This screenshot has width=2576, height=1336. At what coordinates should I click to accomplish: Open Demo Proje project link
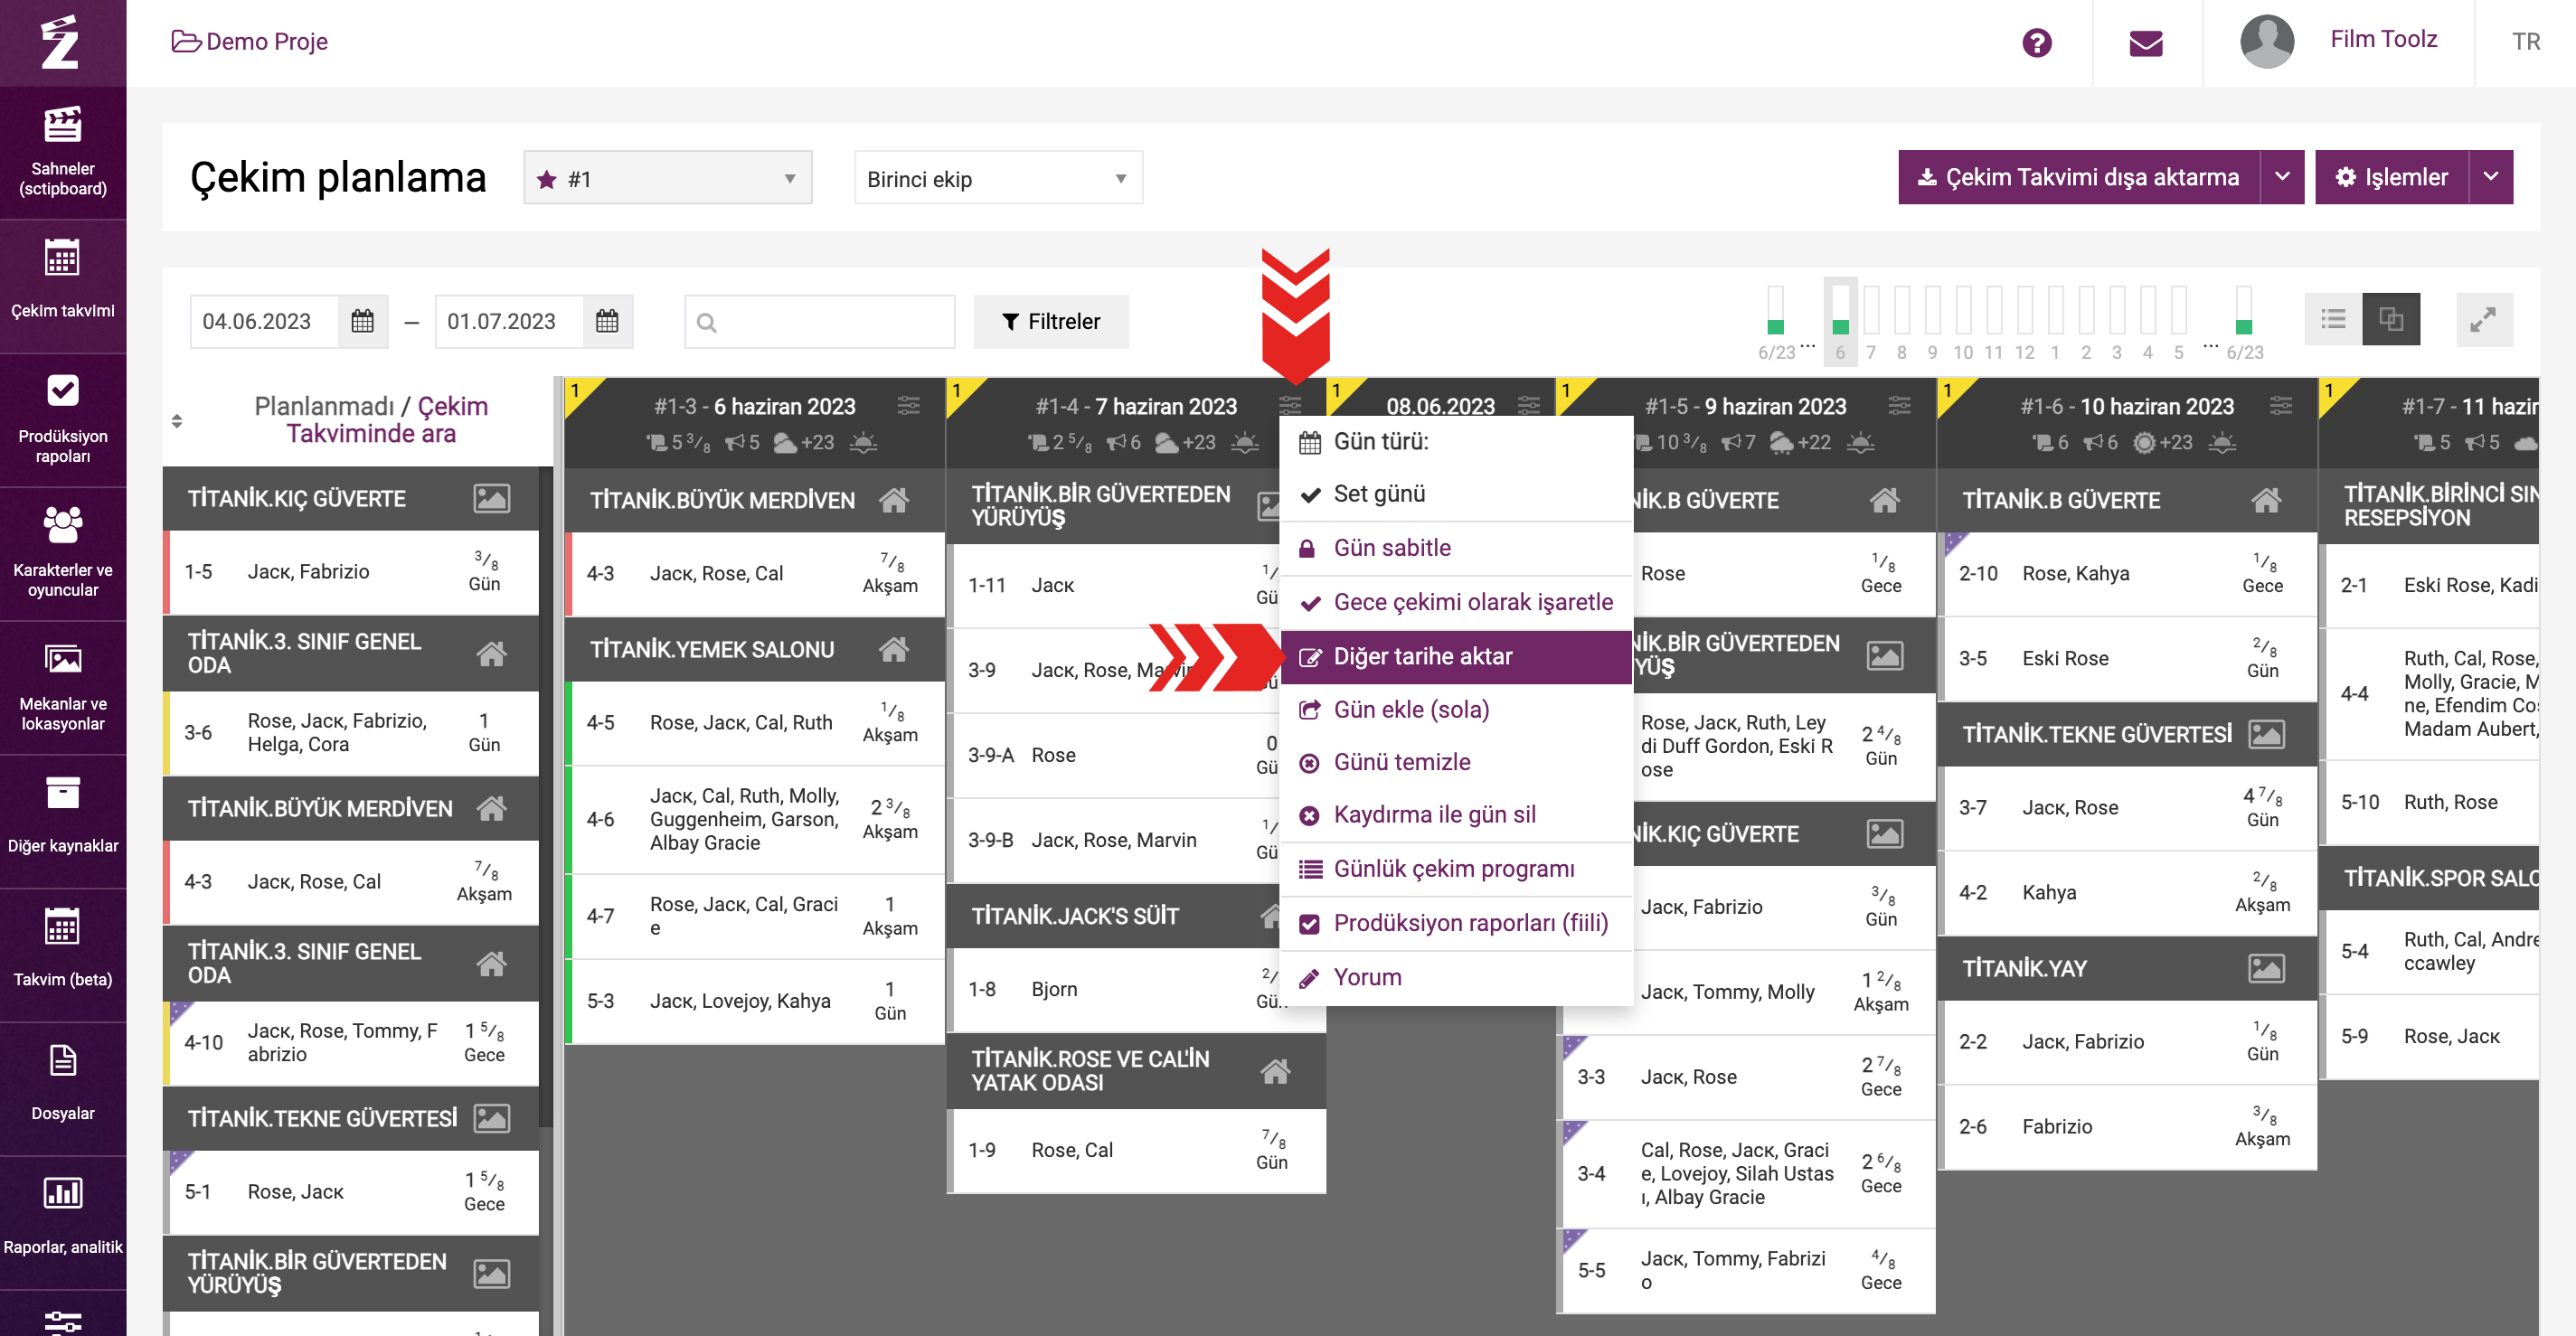(250, 42)
